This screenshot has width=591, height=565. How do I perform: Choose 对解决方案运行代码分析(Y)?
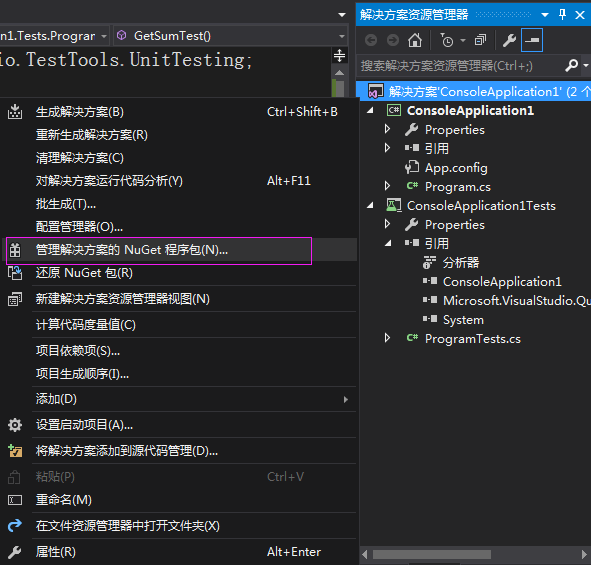(109, 181)
